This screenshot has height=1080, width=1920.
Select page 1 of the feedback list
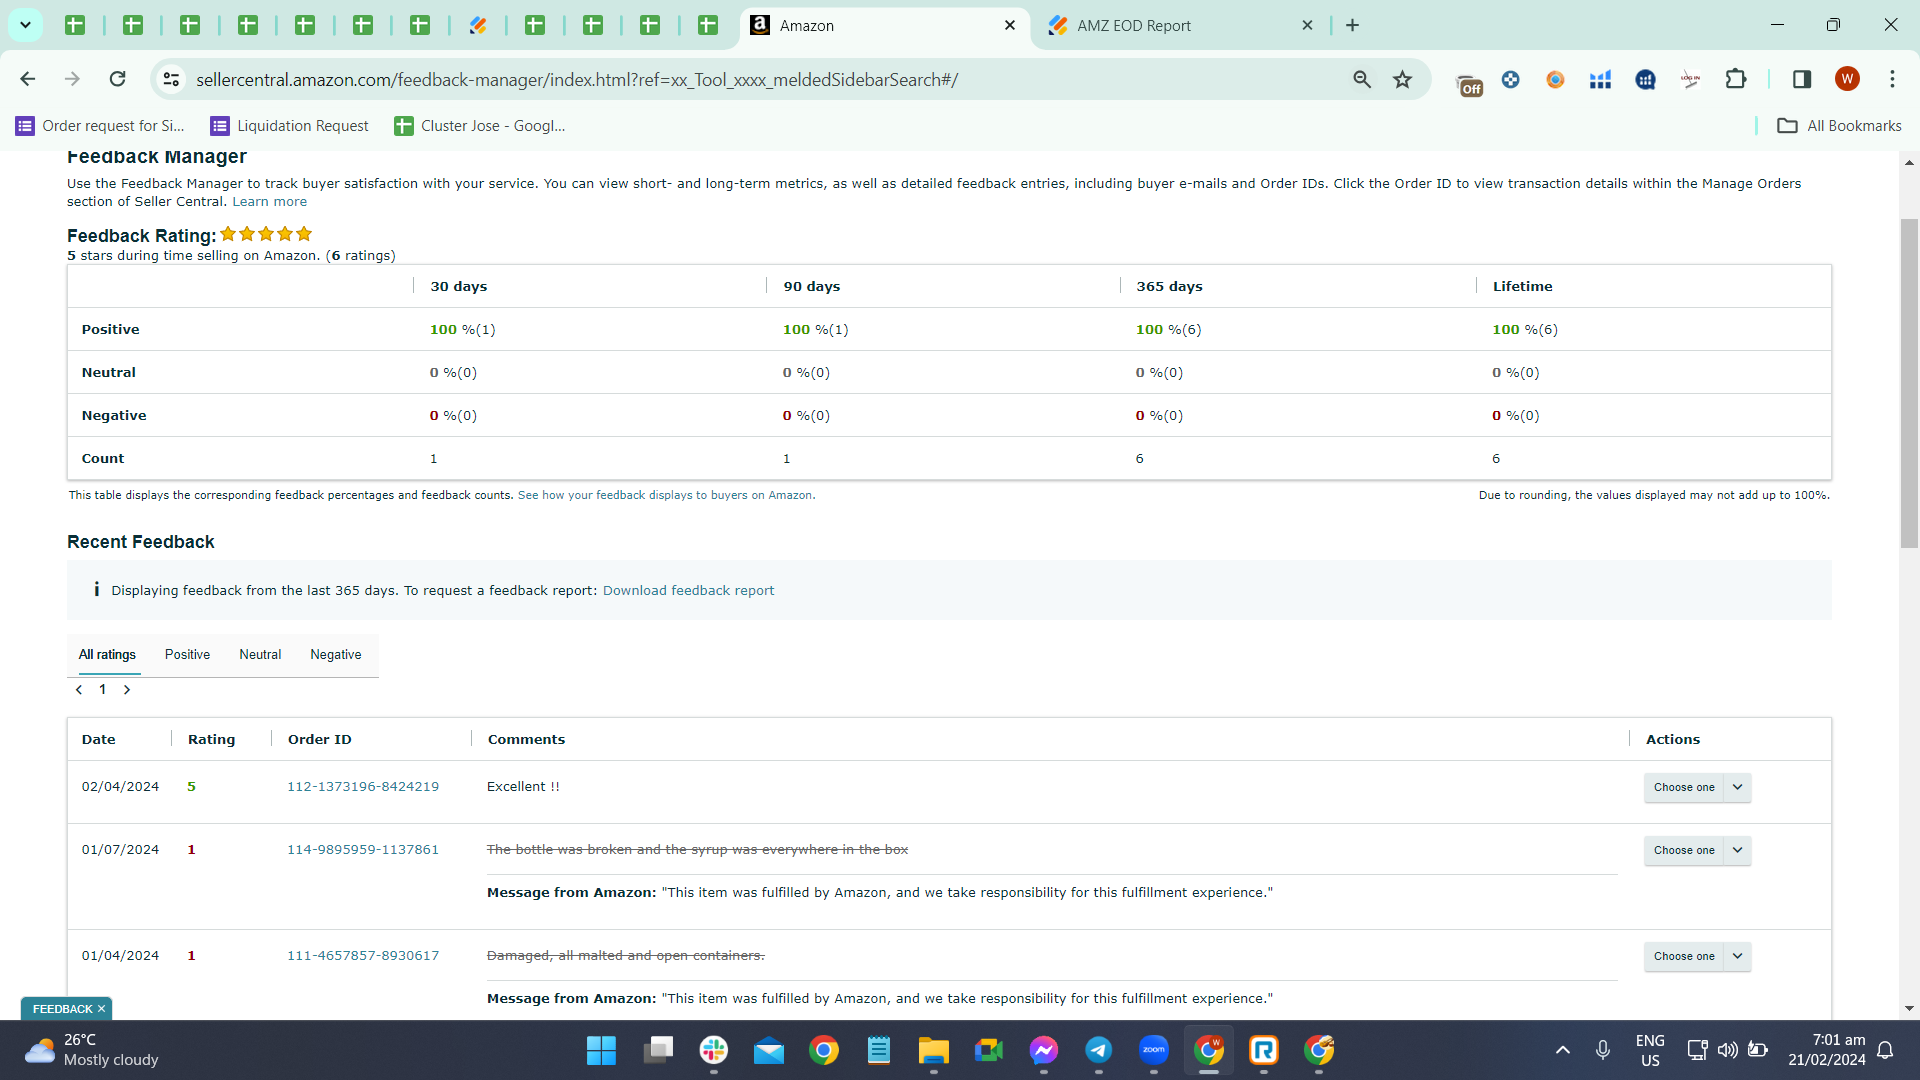click(102, 690)
